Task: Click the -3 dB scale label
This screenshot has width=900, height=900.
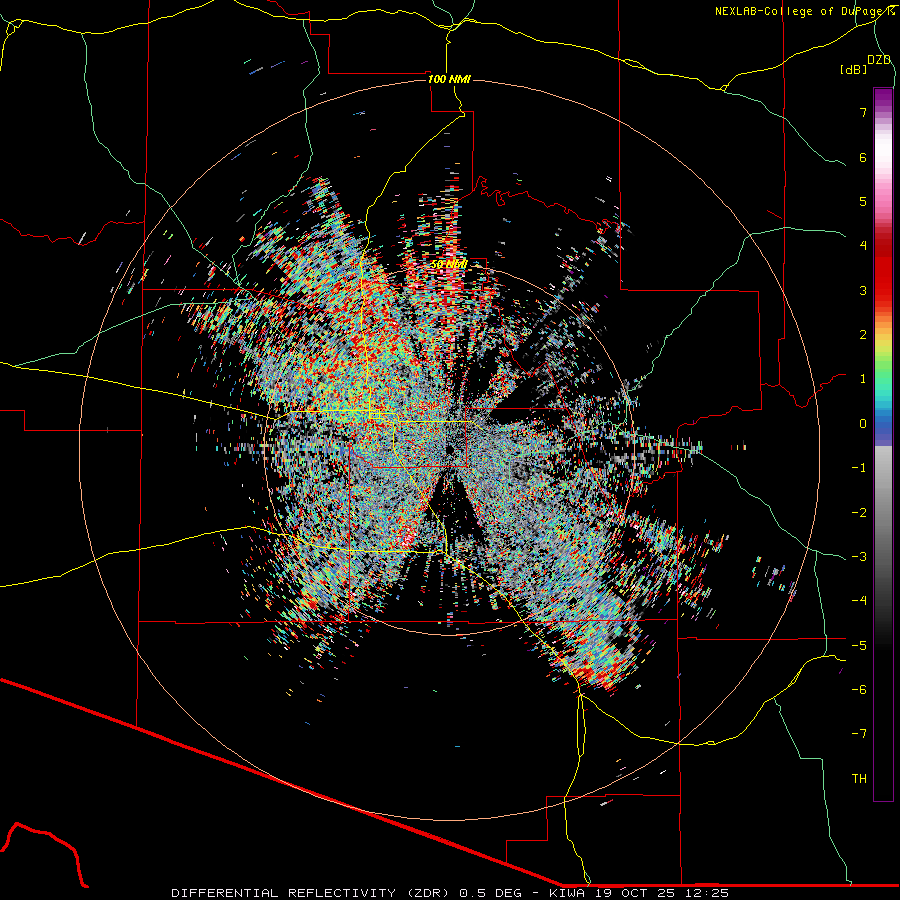Action: (859, 557)
